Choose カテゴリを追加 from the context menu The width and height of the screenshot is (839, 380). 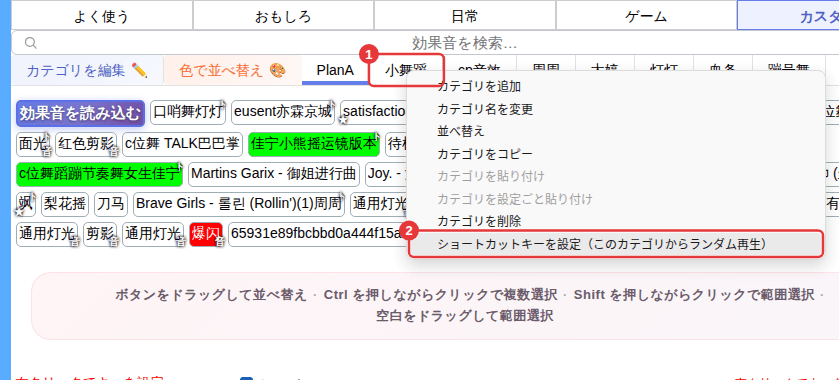coord(616,86)
